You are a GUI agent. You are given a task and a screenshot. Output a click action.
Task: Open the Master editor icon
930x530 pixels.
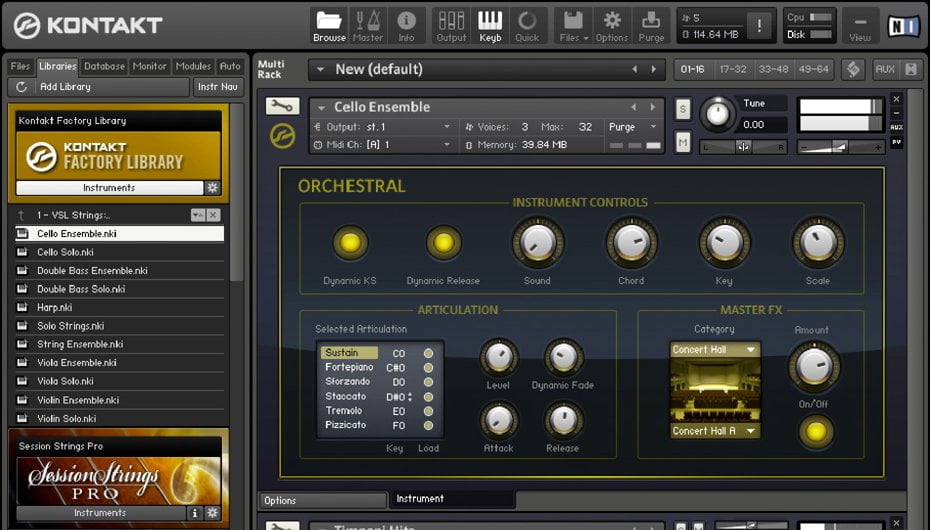coord(368,27)
